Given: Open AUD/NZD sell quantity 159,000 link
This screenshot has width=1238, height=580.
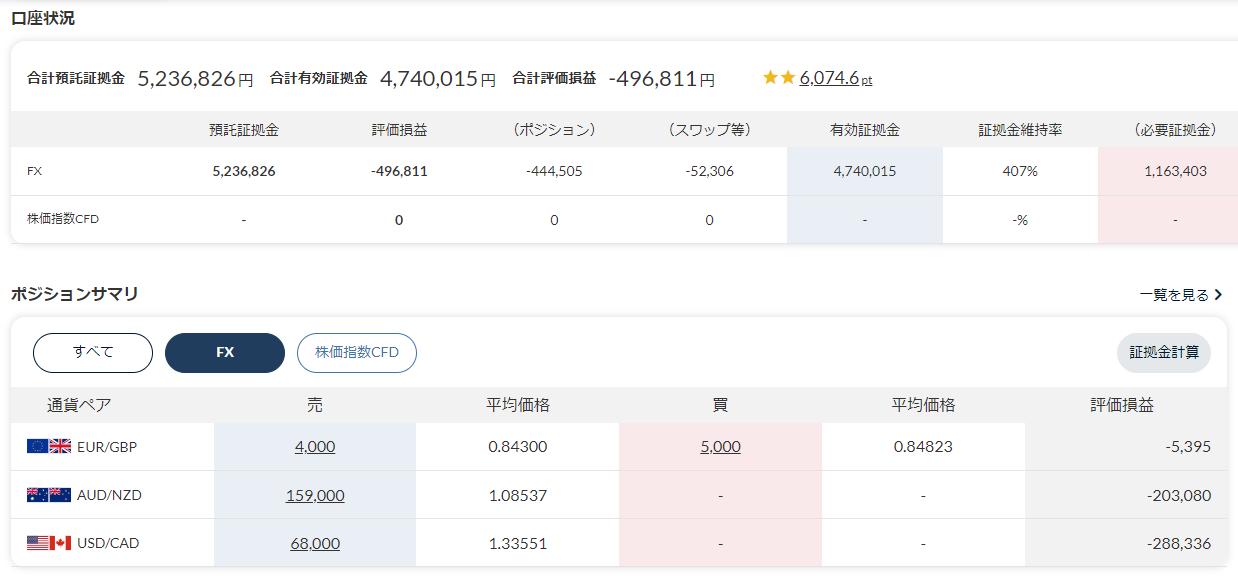Looking at the screenshot, I should [x=315, y=495].
